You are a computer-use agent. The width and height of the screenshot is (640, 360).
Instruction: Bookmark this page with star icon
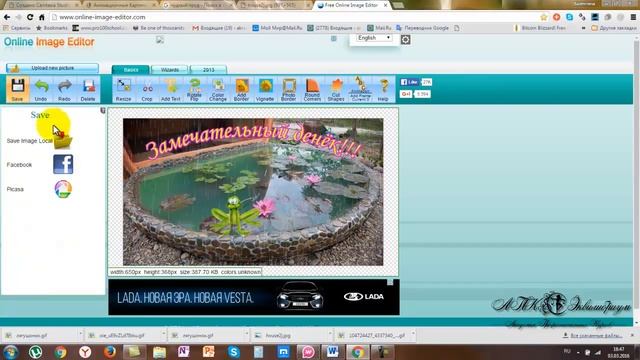544,17
